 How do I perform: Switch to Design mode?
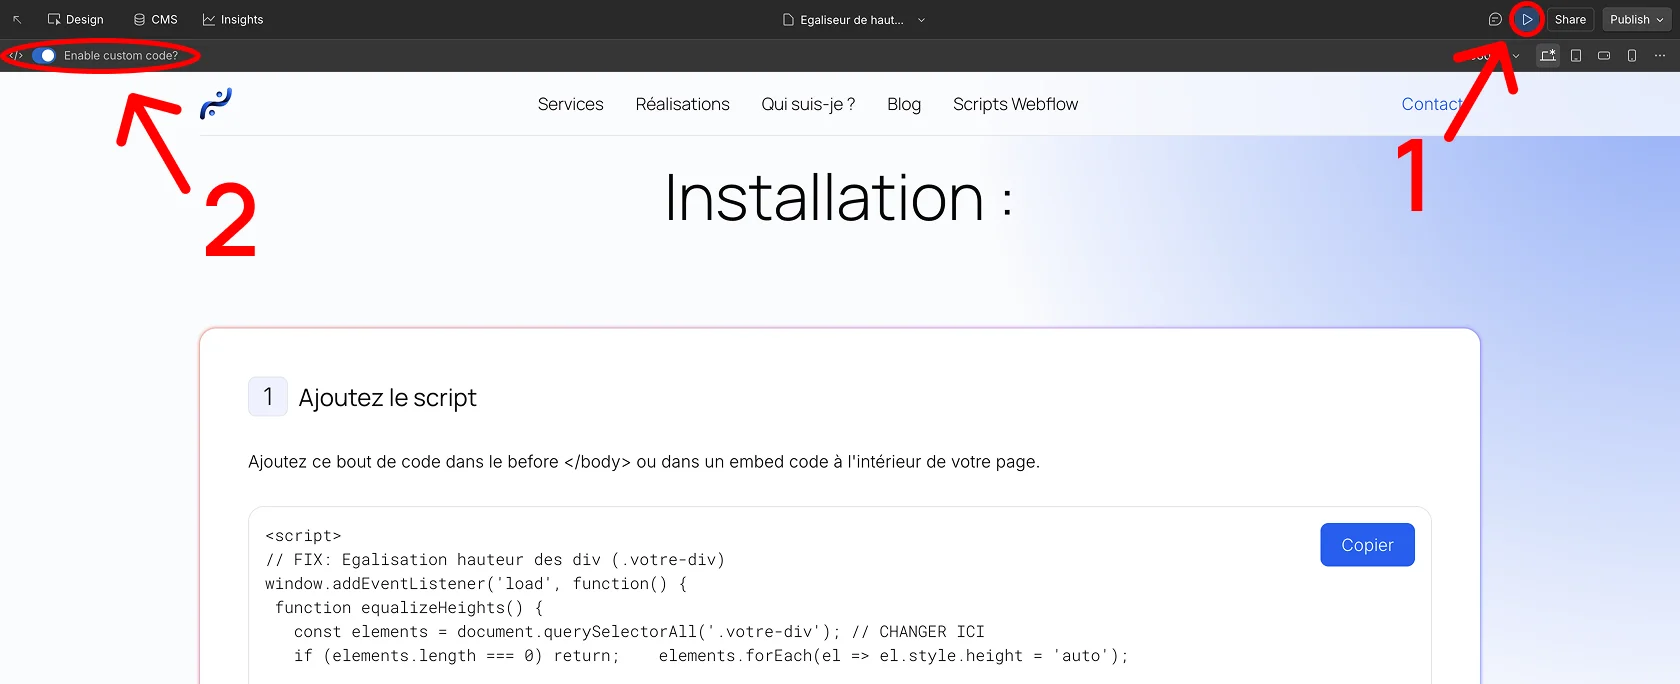(76, 19)
